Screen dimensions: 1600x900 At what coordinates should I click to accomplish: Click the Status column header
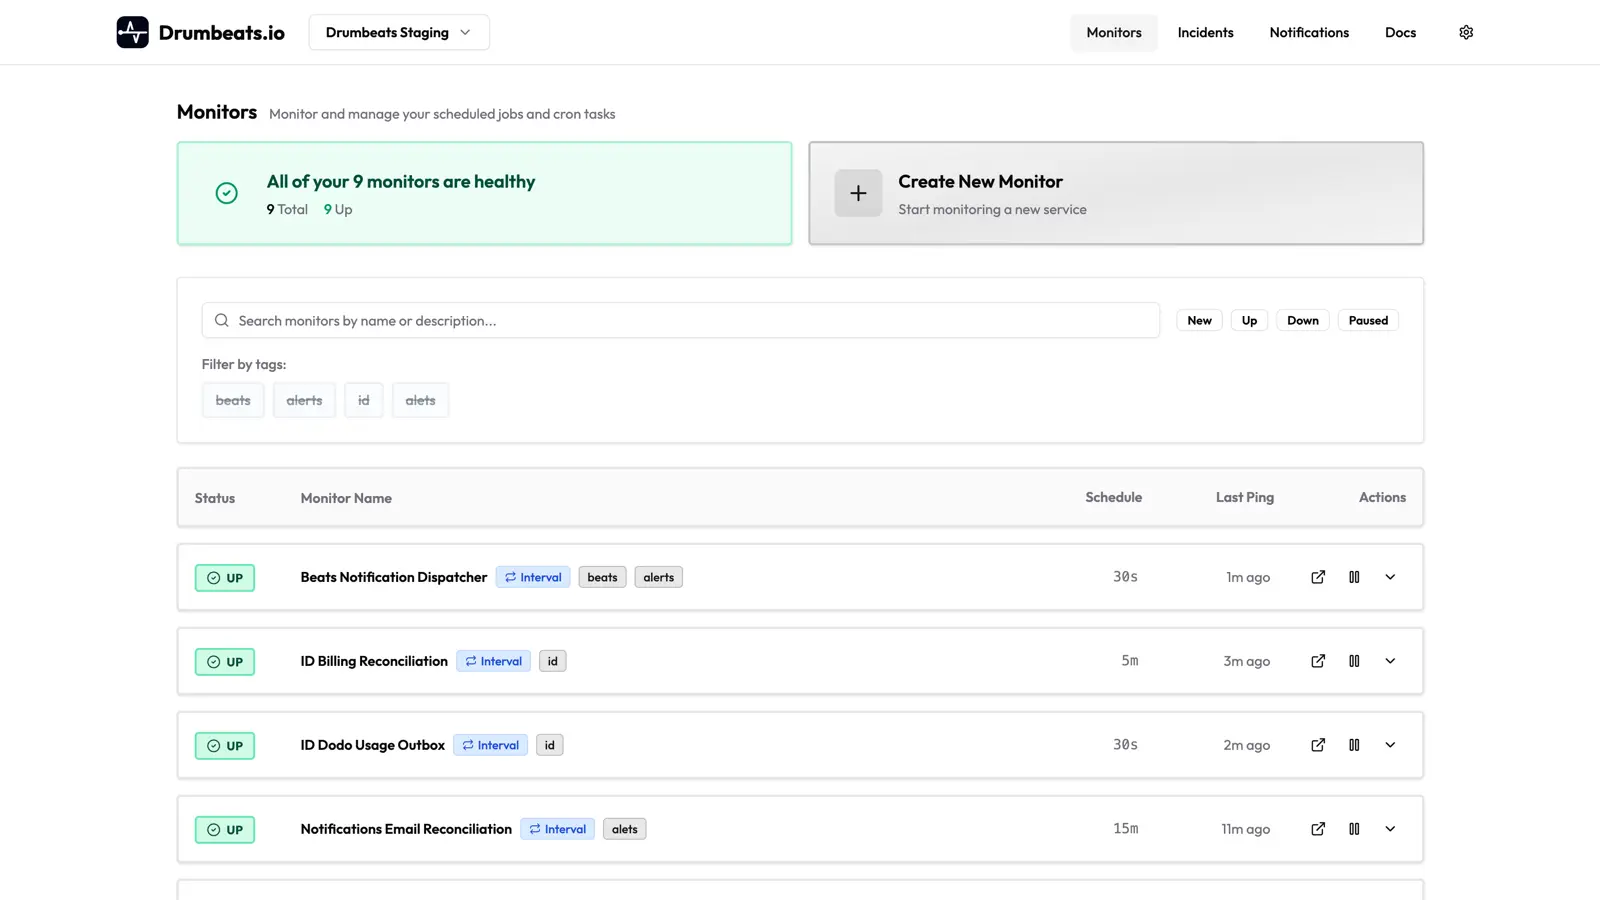(x=215, y=498)
